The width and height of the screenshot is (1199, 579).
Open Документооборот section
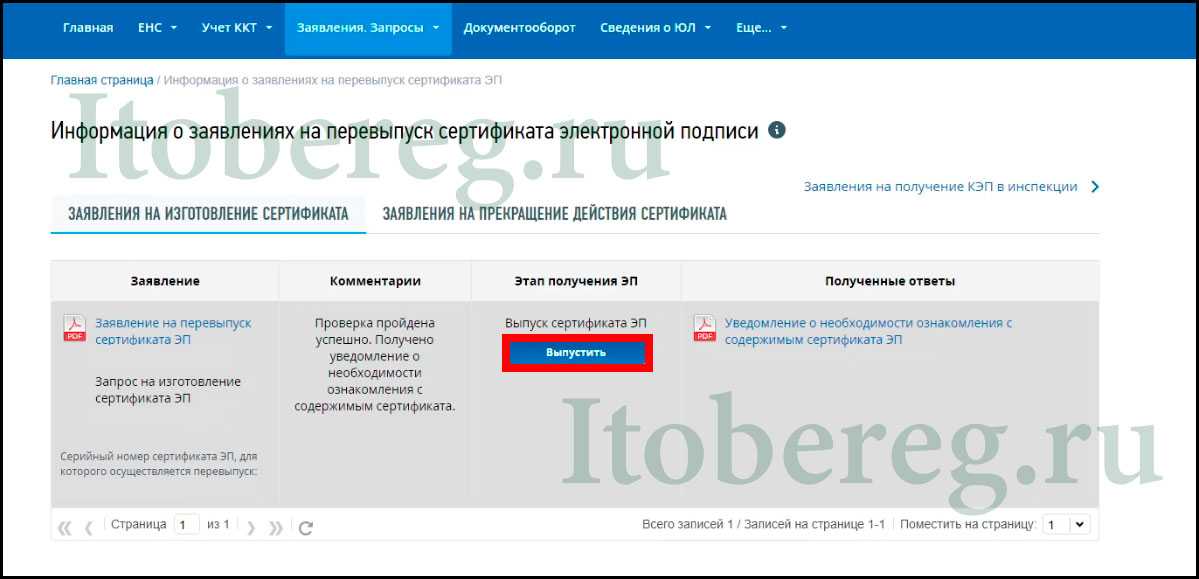(519, 28)
